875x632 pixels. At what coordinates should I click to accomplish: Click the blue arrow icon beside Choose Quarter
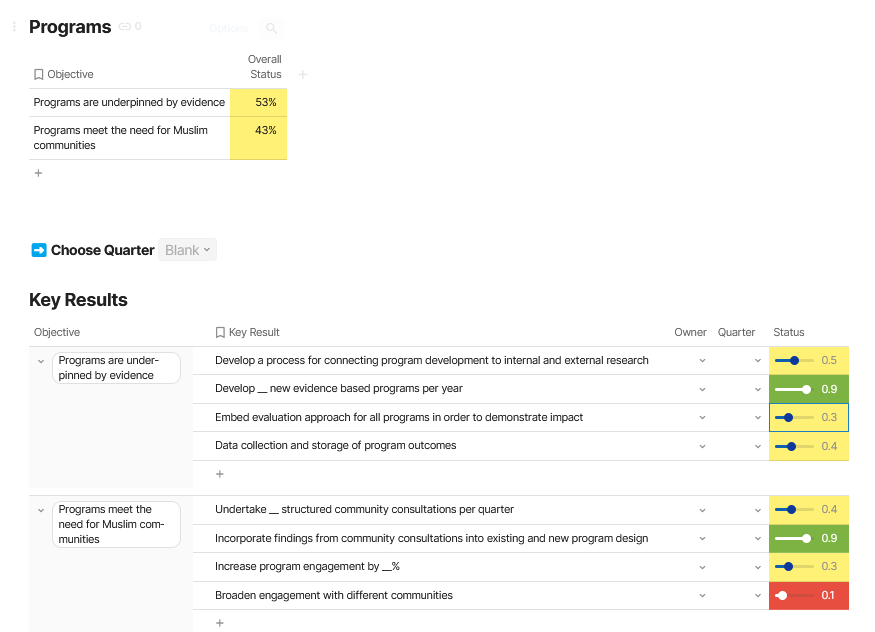(39, 250)
